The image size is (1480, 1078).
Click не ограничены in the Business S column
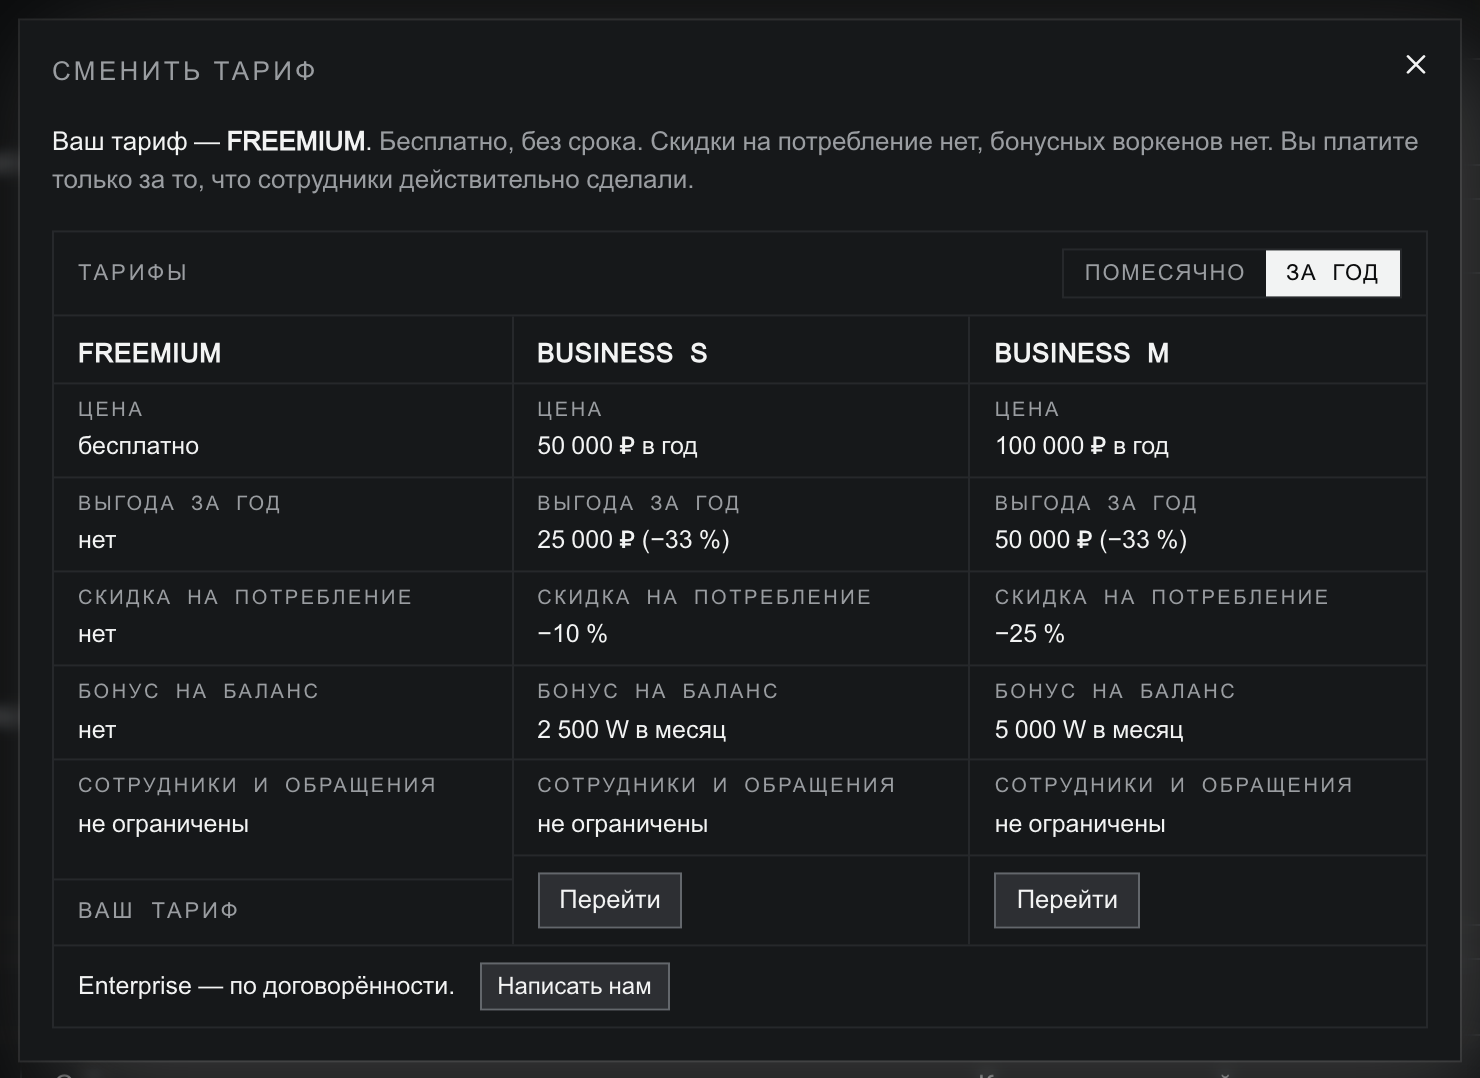pyautogui.click(x=623, y=825)
